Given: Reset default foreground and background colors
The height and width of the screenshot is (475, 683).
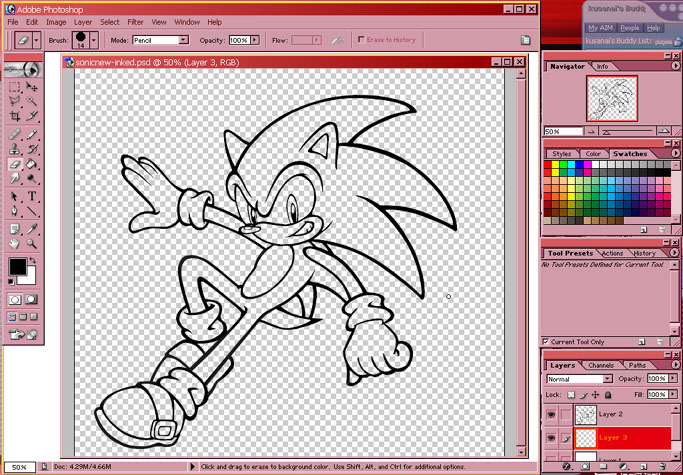Looking at the screenshot, I should pos(11,282).
